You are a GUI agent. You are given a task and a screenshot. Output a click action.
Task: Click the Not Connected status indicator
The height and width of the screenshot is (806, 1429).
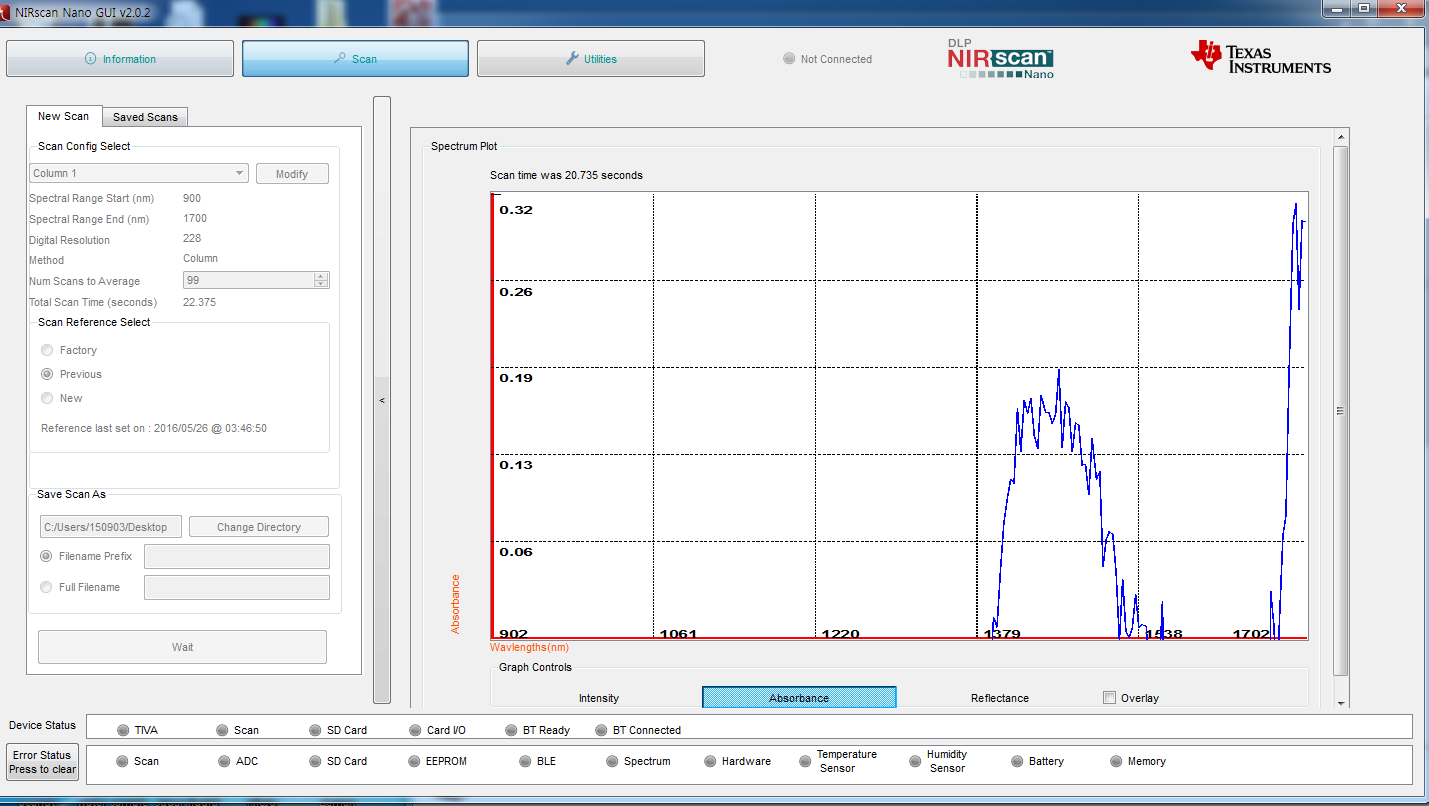click(x=789, y=59)
